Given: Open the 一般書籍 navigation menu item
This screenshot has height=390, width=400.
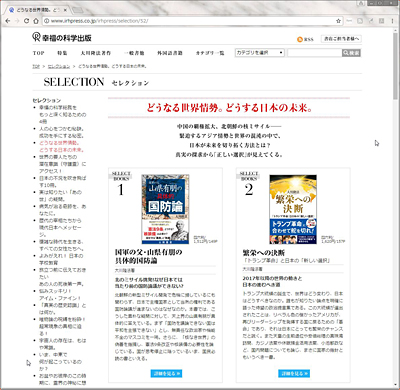Looking at the screenshot, I should 134,53.
